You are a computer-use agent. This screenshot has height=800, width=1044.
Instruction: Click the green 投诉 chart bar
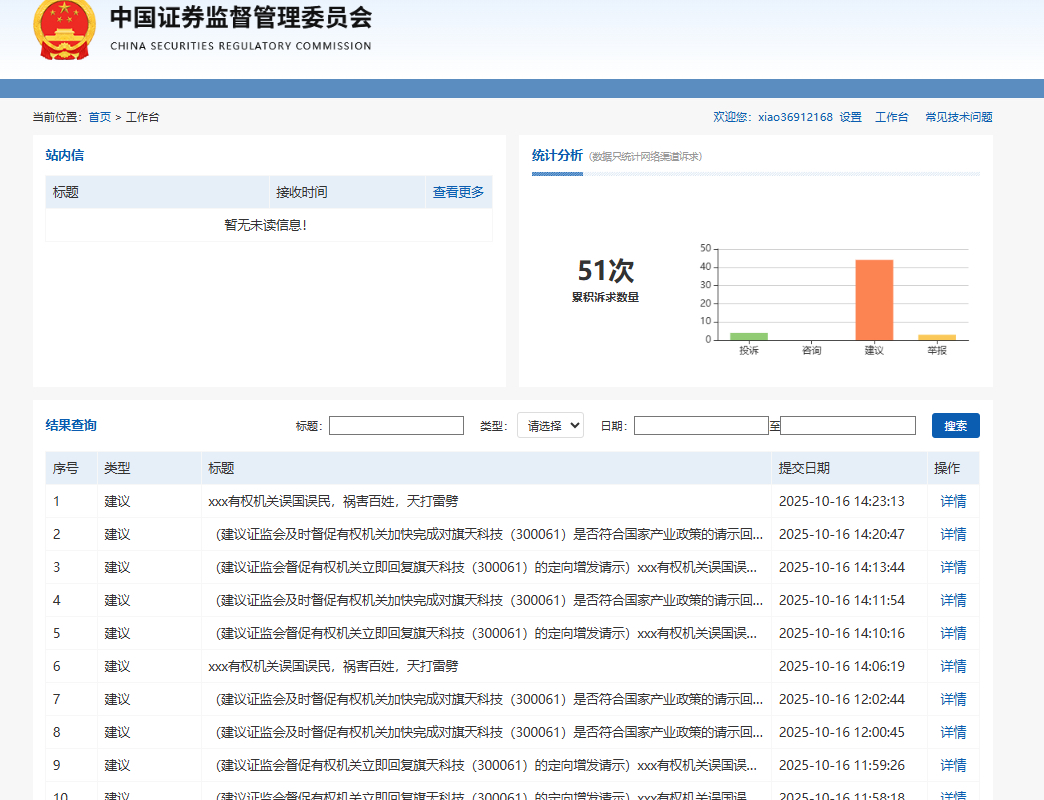(x=748, y=336)
